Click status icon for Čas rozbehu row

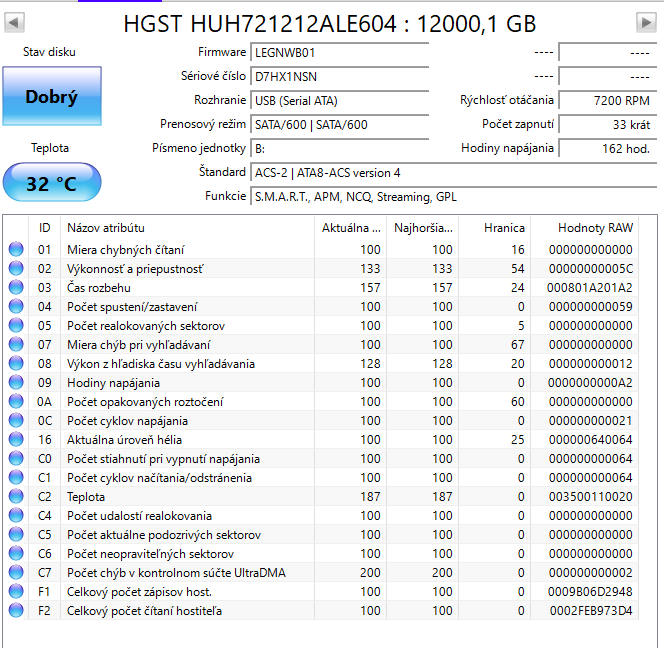pyautogui.click(x=16, y=287)
